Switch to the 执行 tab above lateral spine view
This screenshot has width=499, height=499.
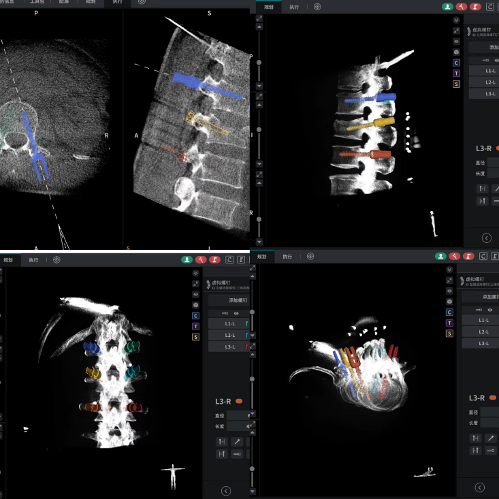pos(294,7)
